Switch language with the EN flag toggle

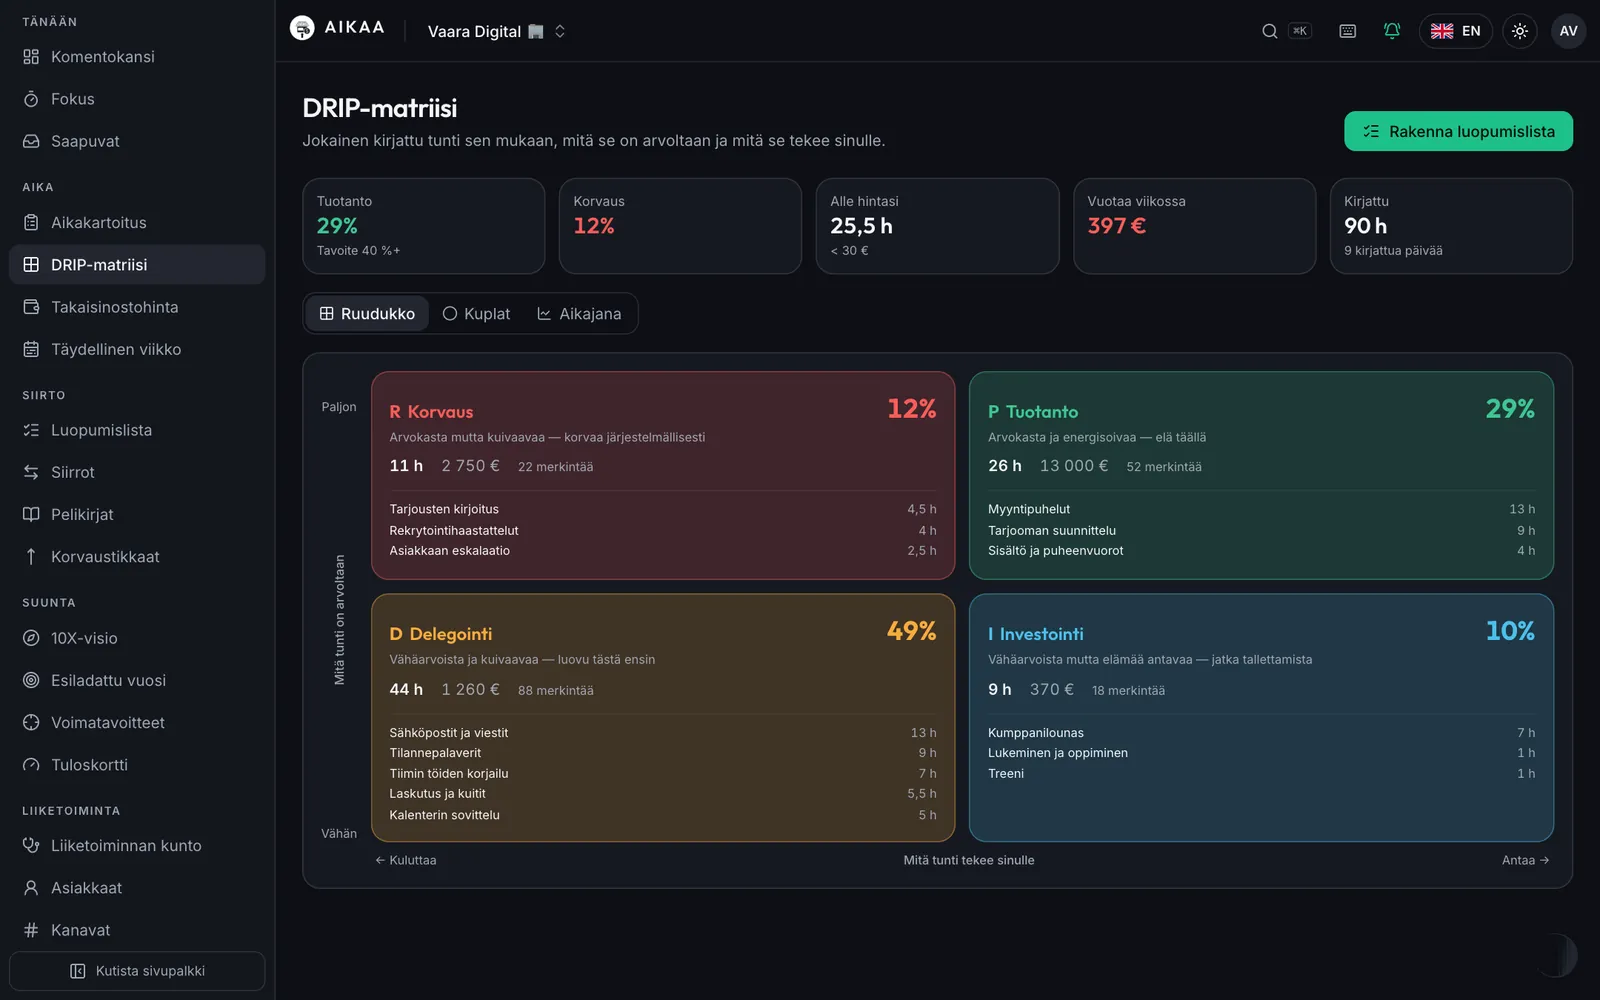click(x=1455, y=31)
